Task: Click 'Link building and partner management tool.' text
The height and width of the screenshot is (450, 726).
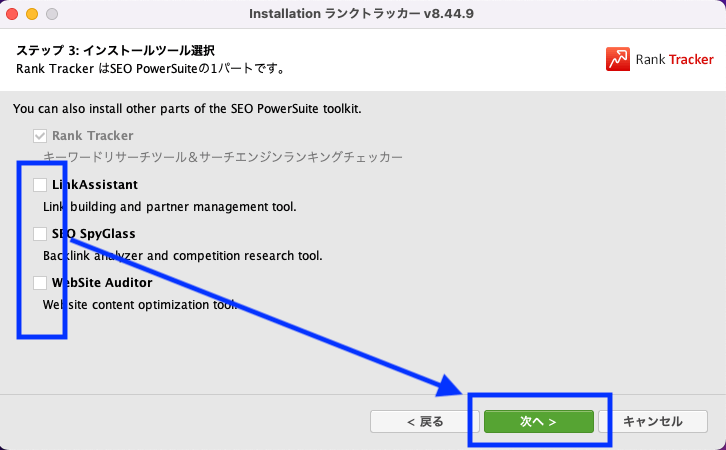Action: 169,206
